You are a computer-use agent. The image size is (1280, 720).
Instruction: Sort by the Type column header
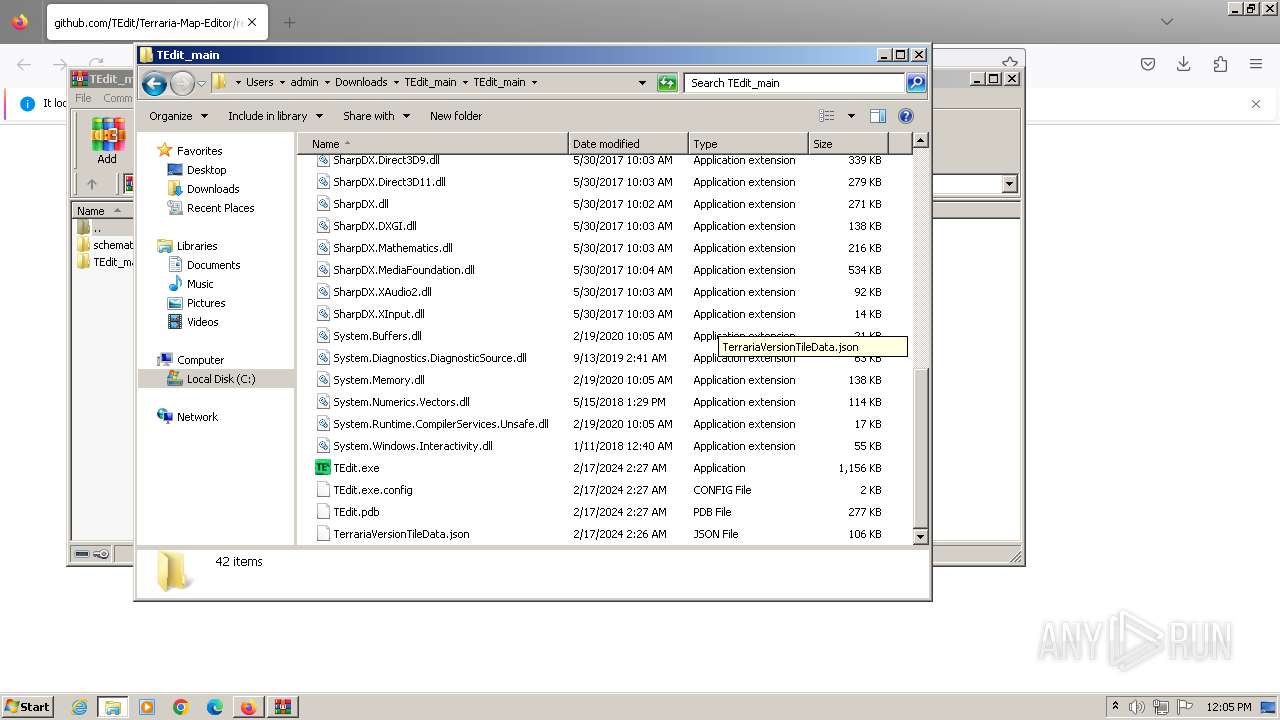coord(748,144)
